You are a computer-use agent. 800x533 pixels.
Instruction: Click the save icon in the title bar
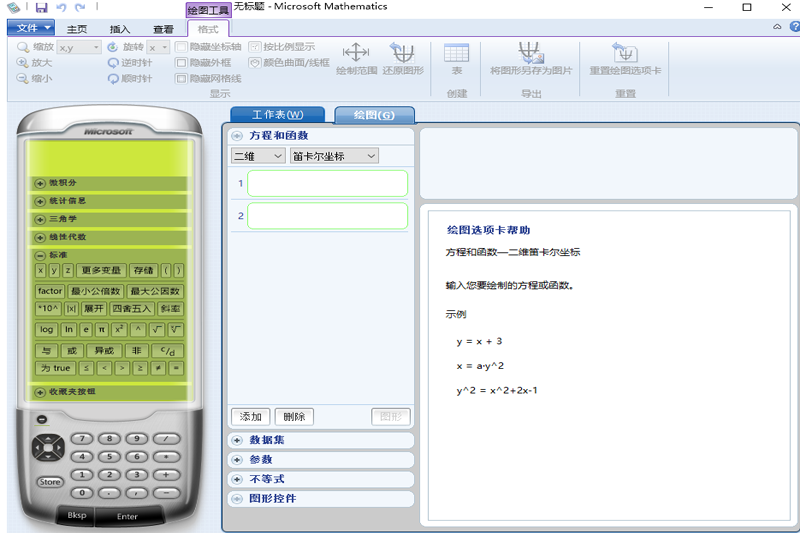(x=41, y=7)
